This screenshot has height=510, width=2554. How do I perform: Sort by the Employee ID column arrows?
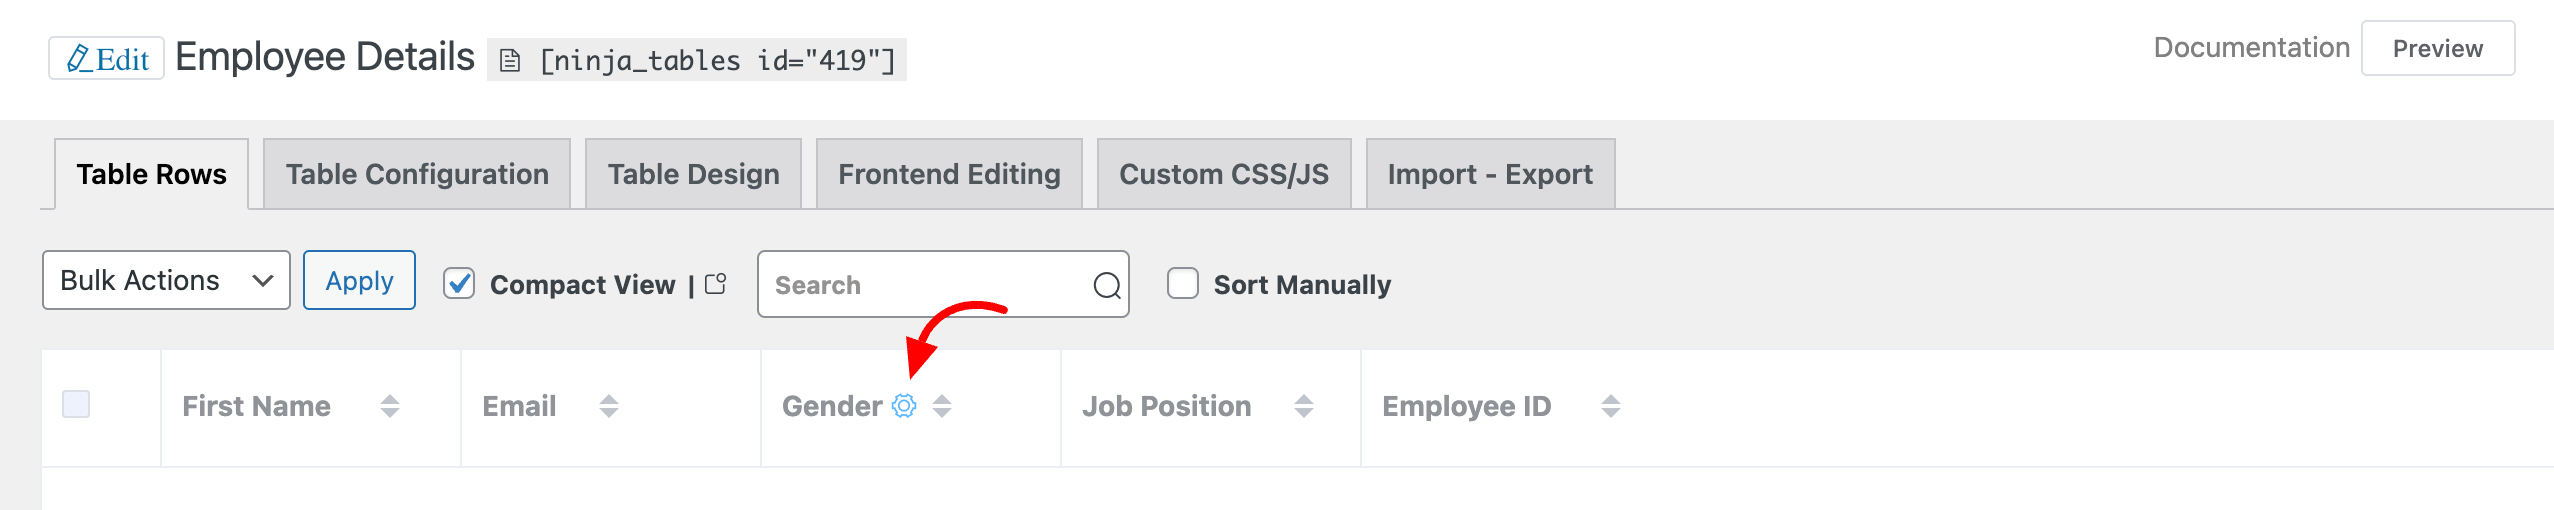point(1610,406)
